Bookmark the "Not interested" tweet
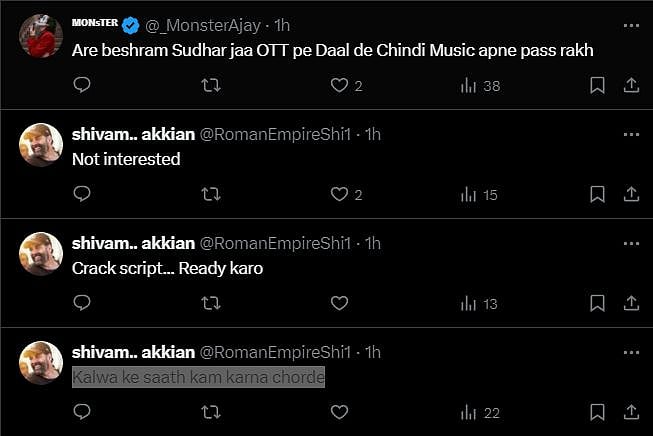This screenshot has height=436, width=653. tap(597, 194)
